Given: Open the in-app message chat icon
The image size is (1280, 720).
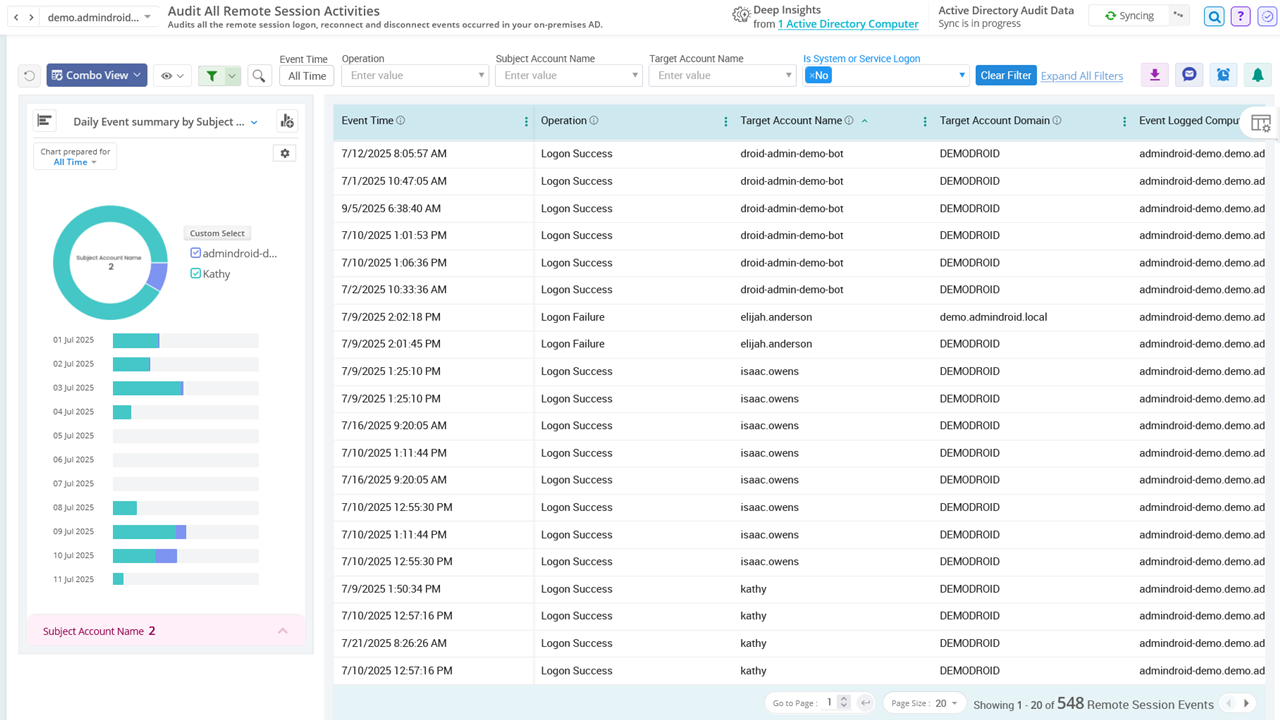Looking at the screenshot, I should click(1189, 74).
